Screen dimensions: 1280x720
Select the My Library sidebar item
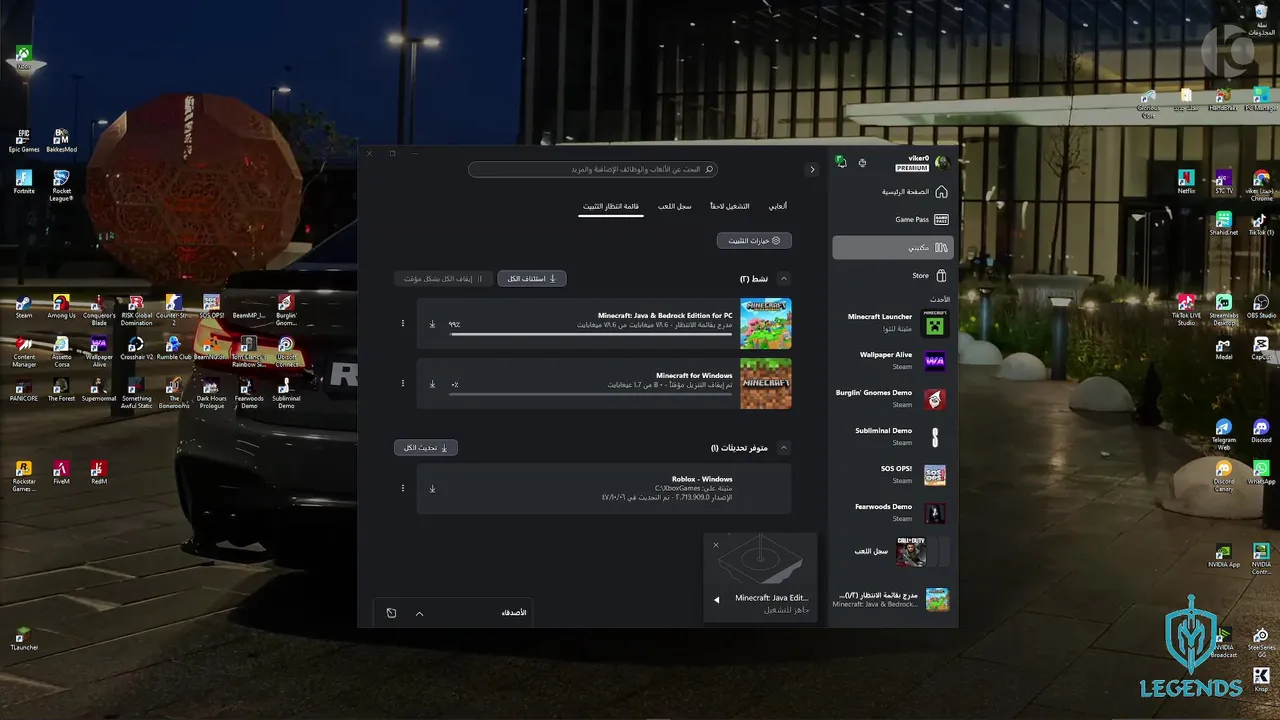pyautogui.click(x=892, y=247)
